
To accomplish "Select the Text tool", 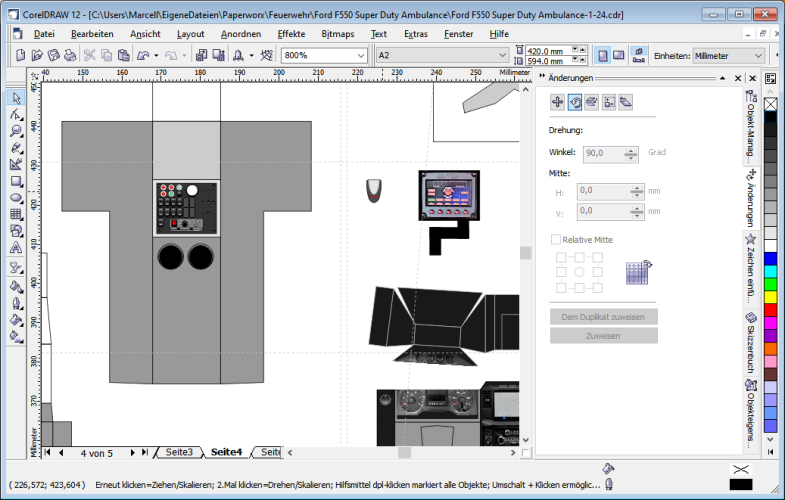I will [x=16, y=248].
